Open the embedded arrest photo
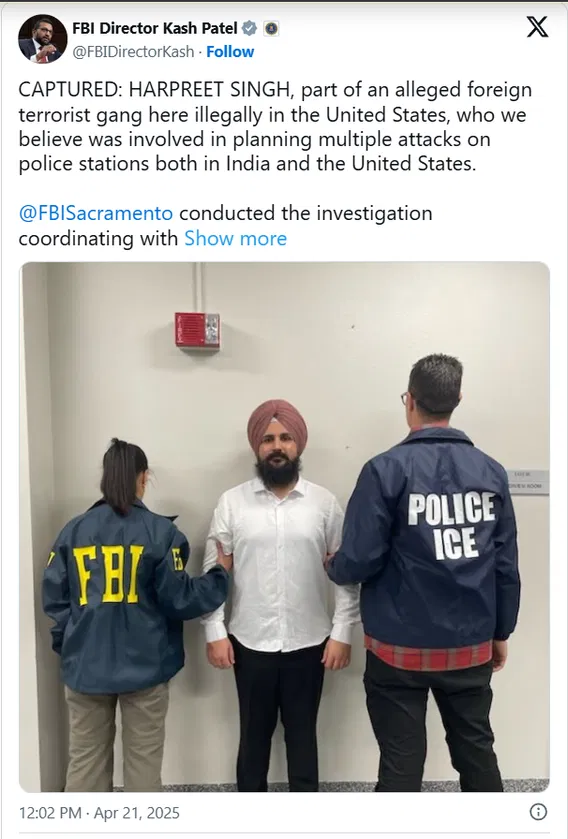 click(x=285, y=527)
